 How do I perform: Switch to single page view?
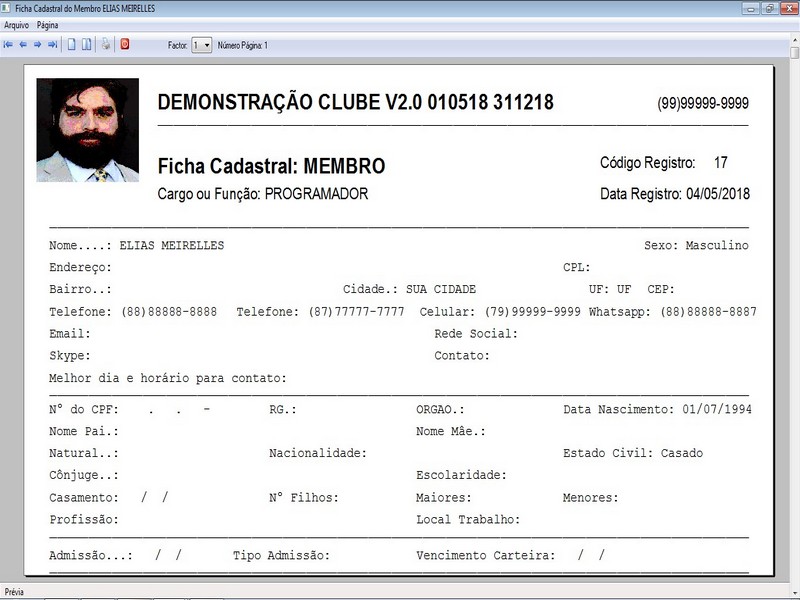tap(71, 45)
